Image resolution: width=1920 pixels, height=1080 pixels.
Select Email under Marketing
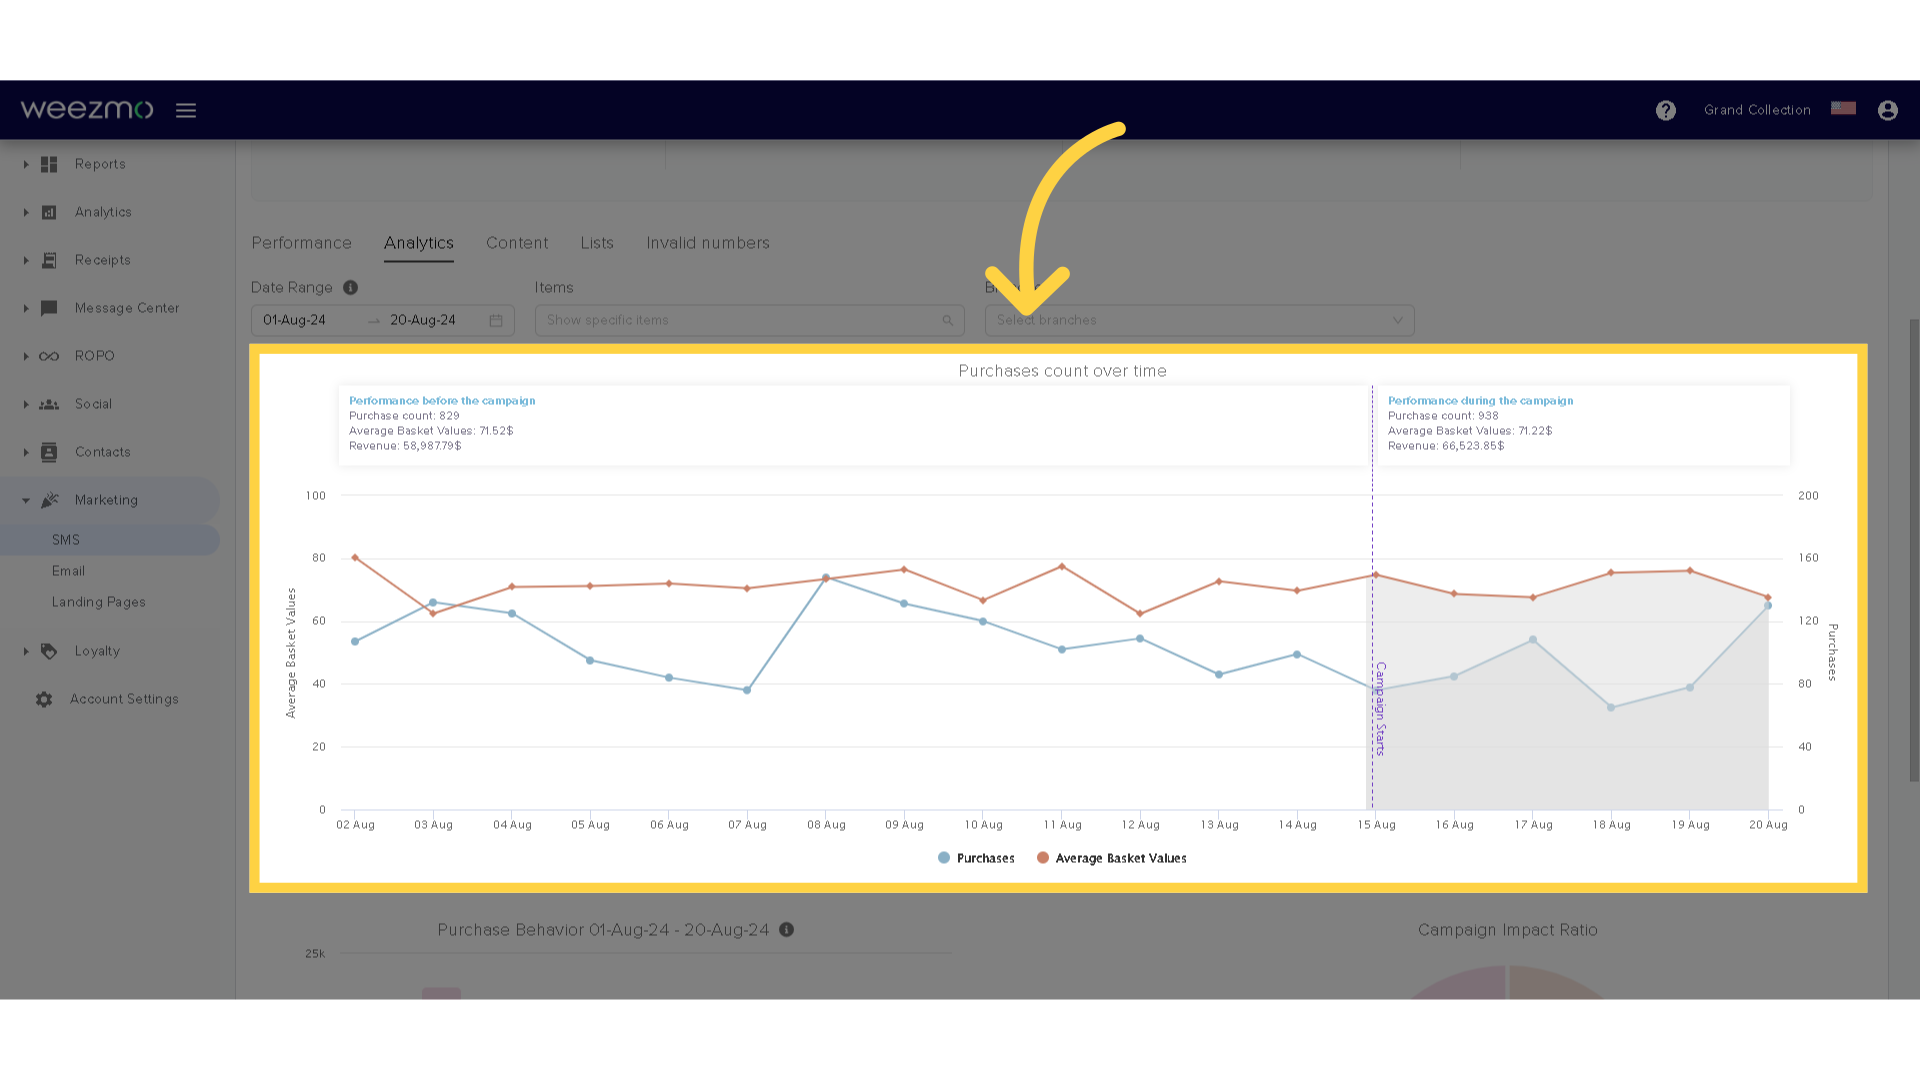[x=68, y=571]
